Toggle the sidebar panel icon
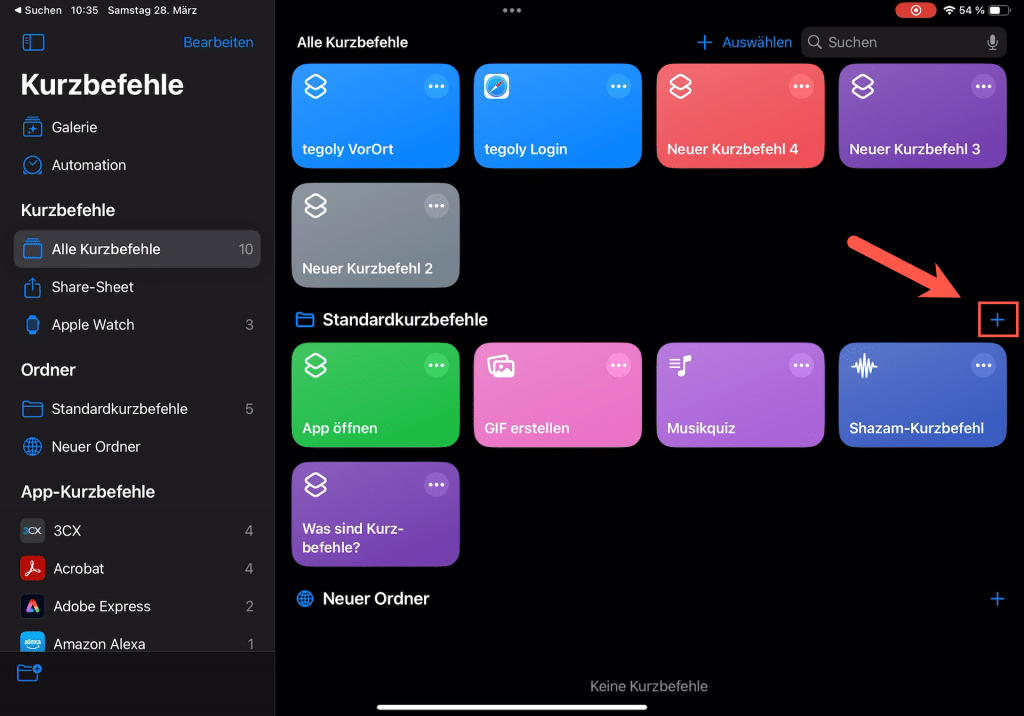Viewport: 1024px width, 716px height. [x=33, y=43]
